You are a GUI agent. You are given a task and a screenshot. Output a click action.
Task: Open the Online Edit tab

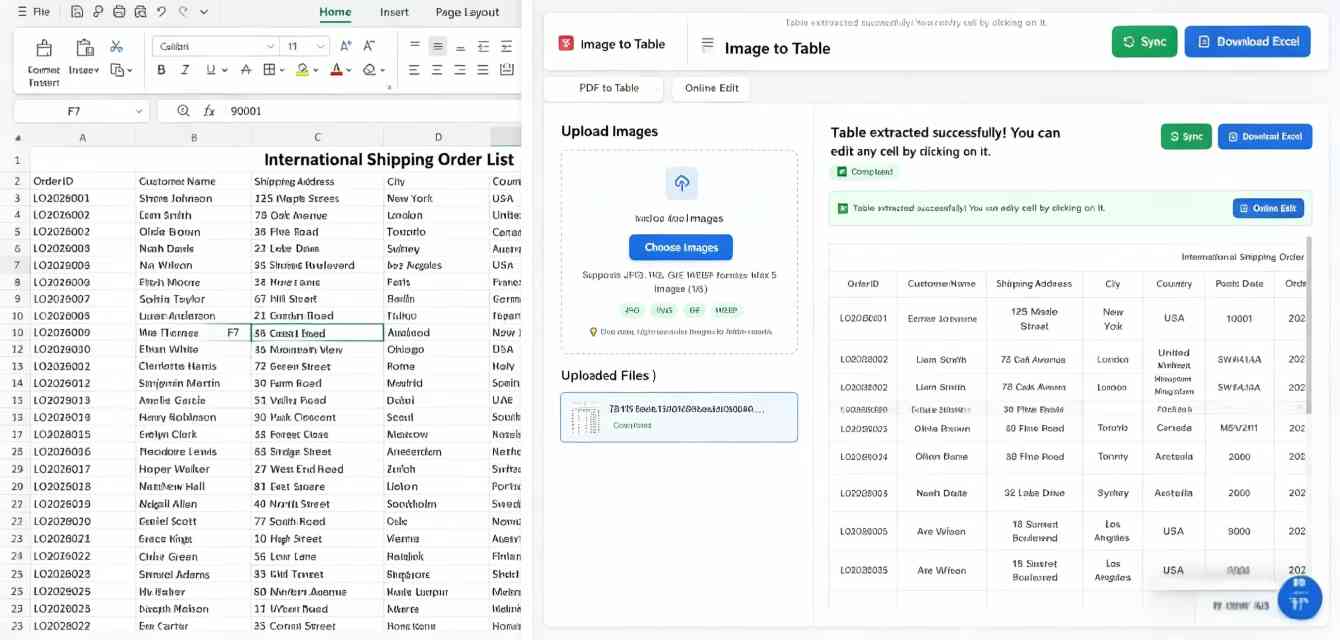click(711, 88)
